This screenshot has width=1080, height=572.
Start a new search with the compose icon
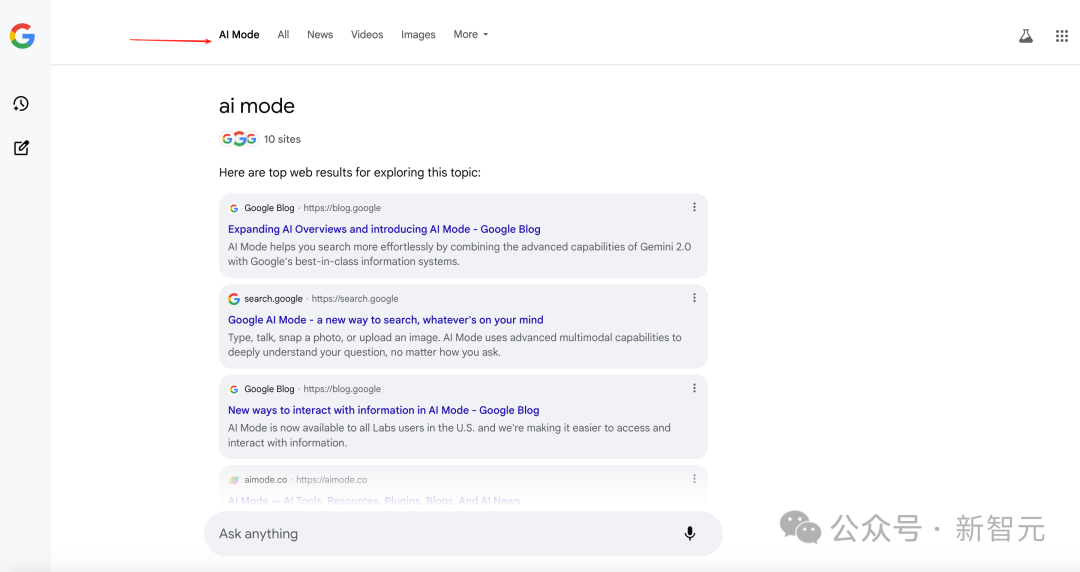pos(21,148)
